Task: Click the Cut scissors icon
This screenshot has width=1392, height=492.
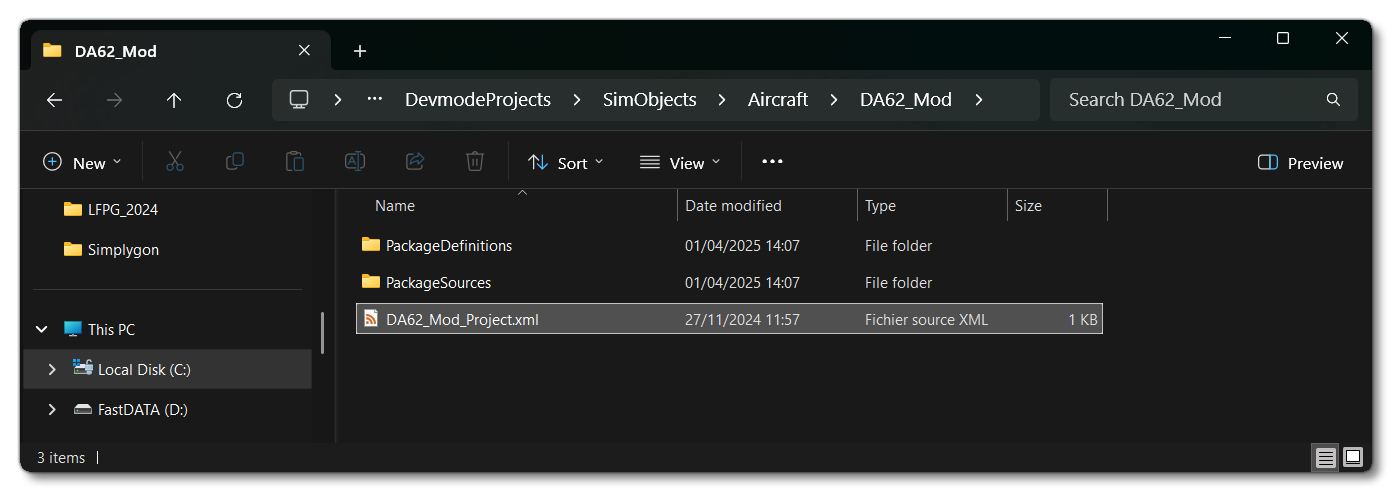Action: point(175,162)
